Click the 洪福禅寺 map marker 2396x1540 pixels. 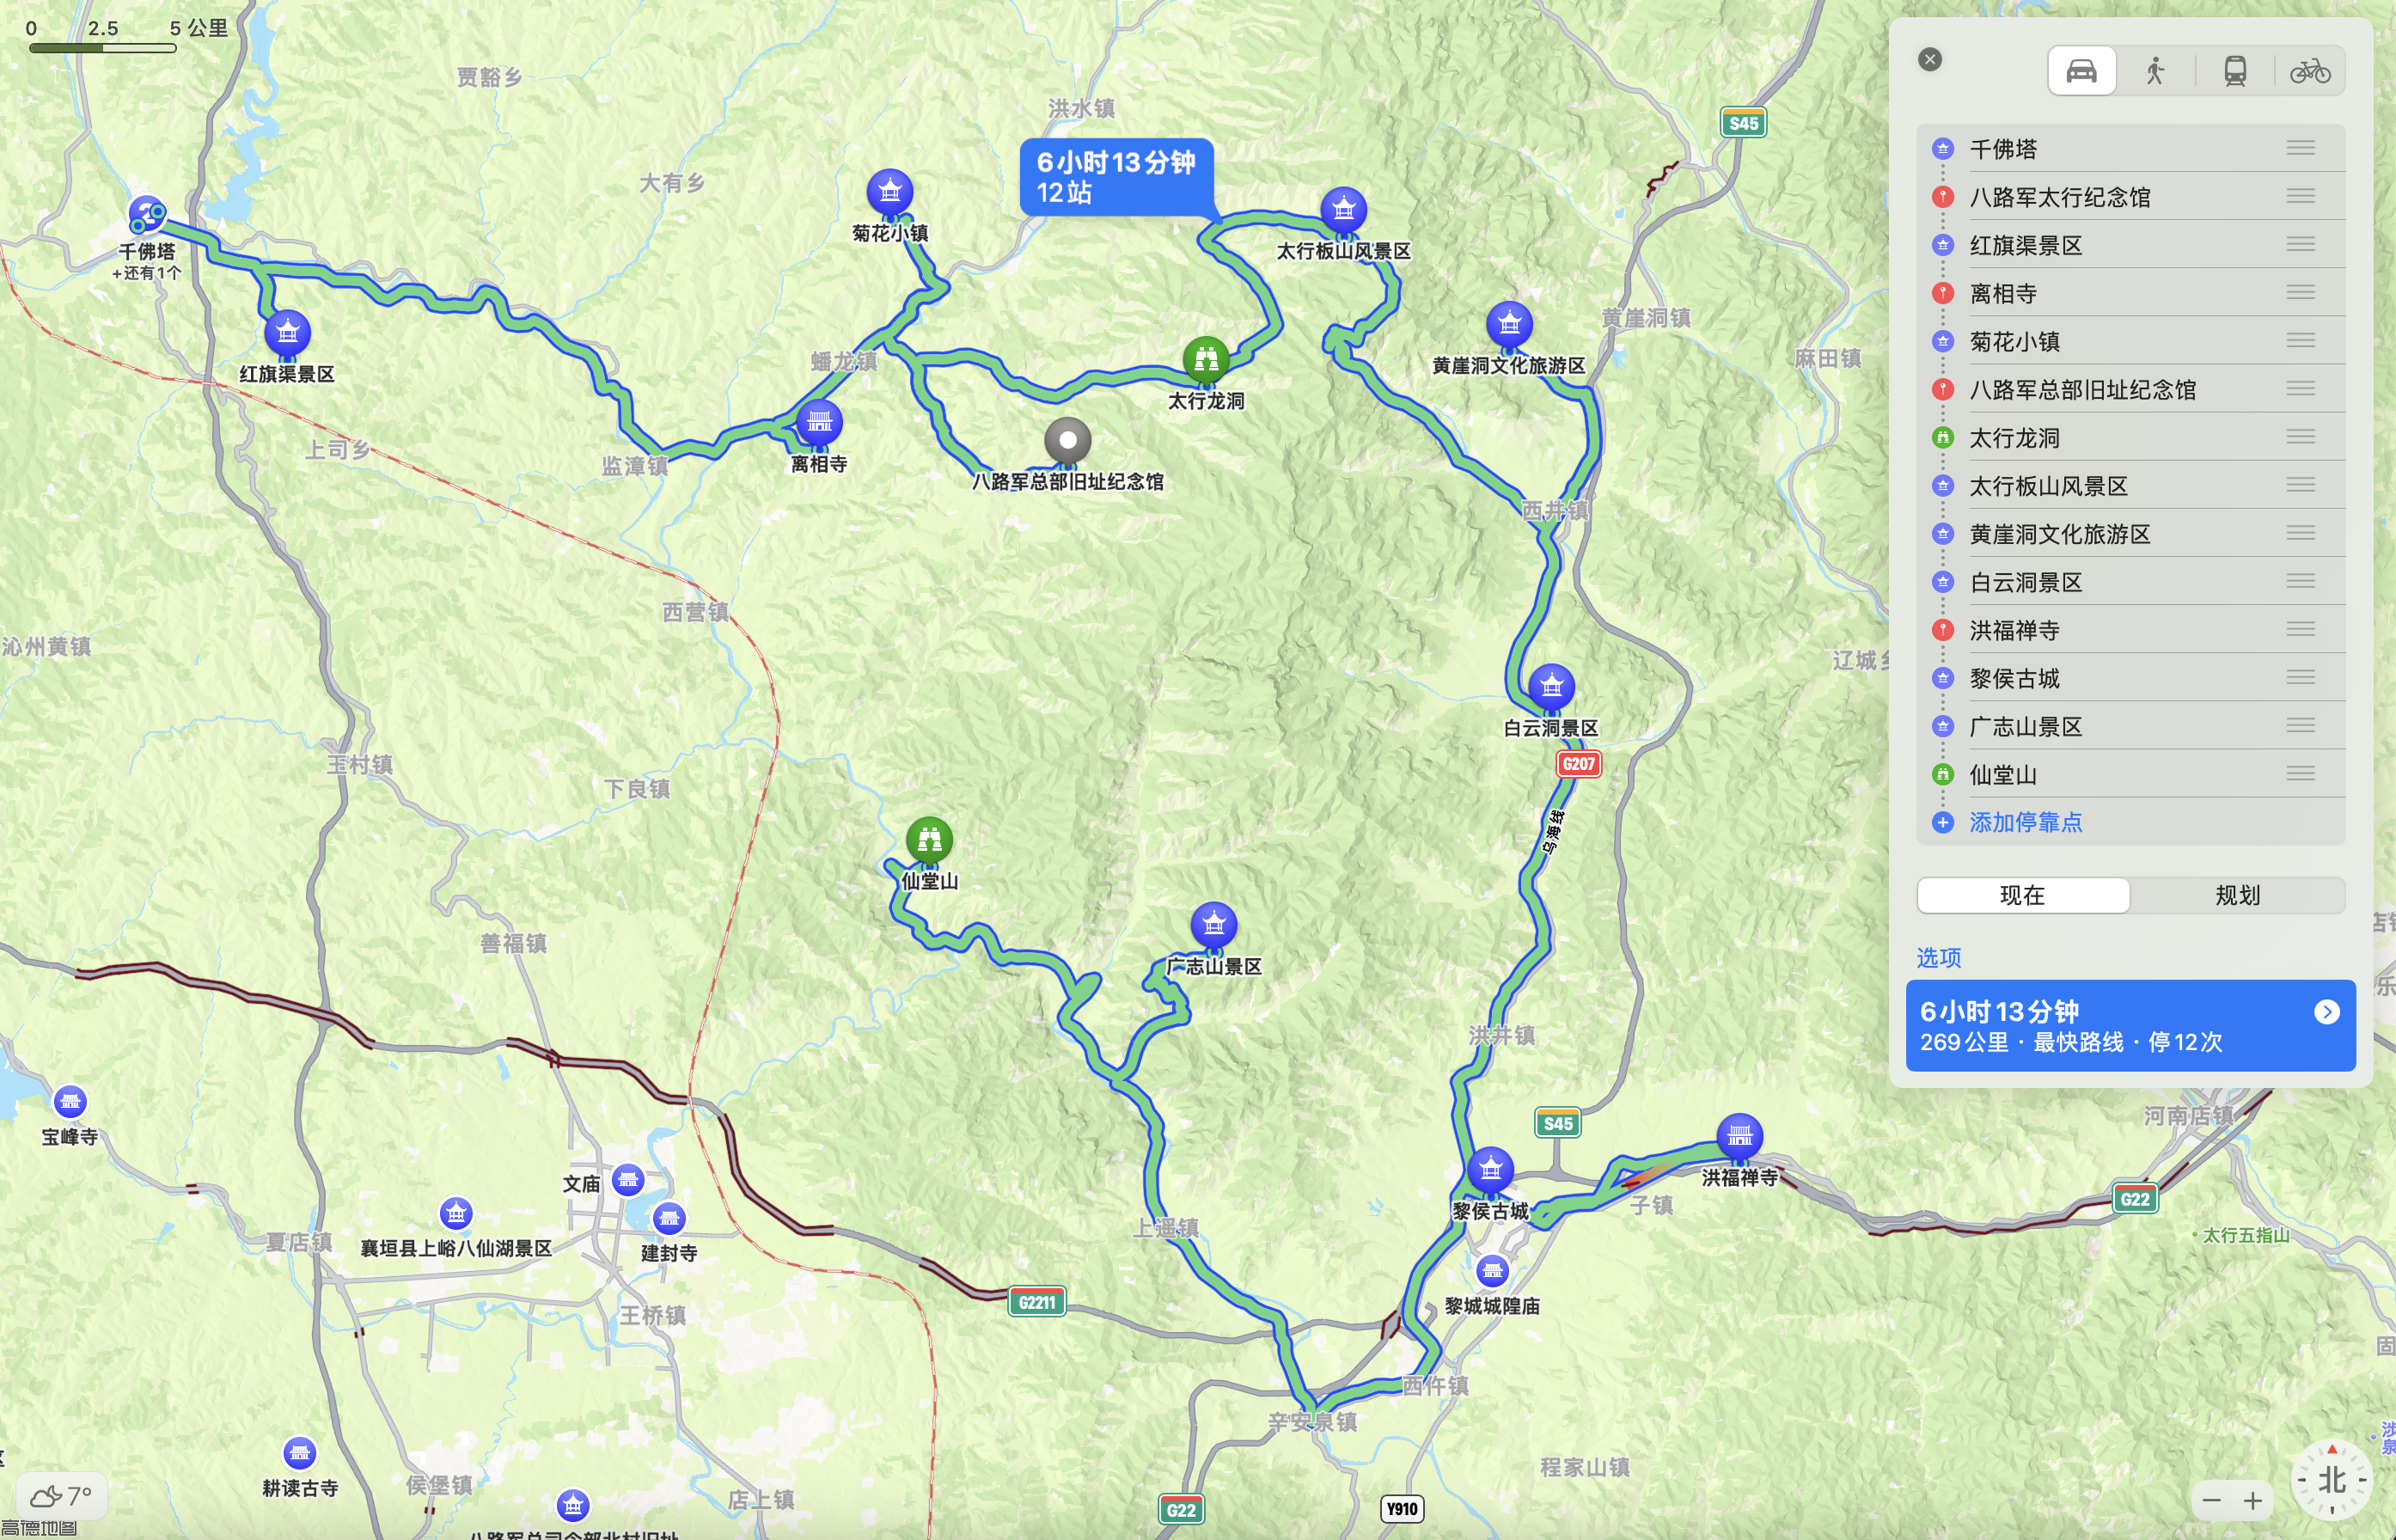(1740, 1136)
